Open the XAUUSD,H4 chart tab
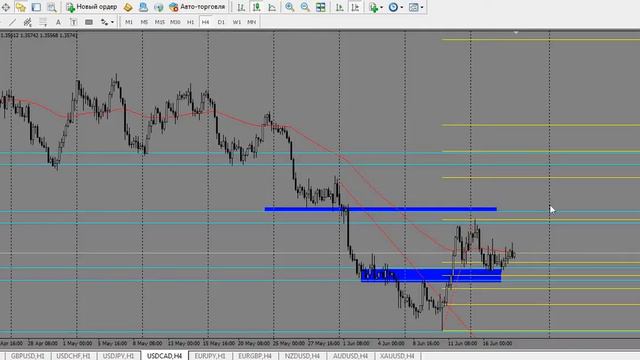 [x=397, y=356]
